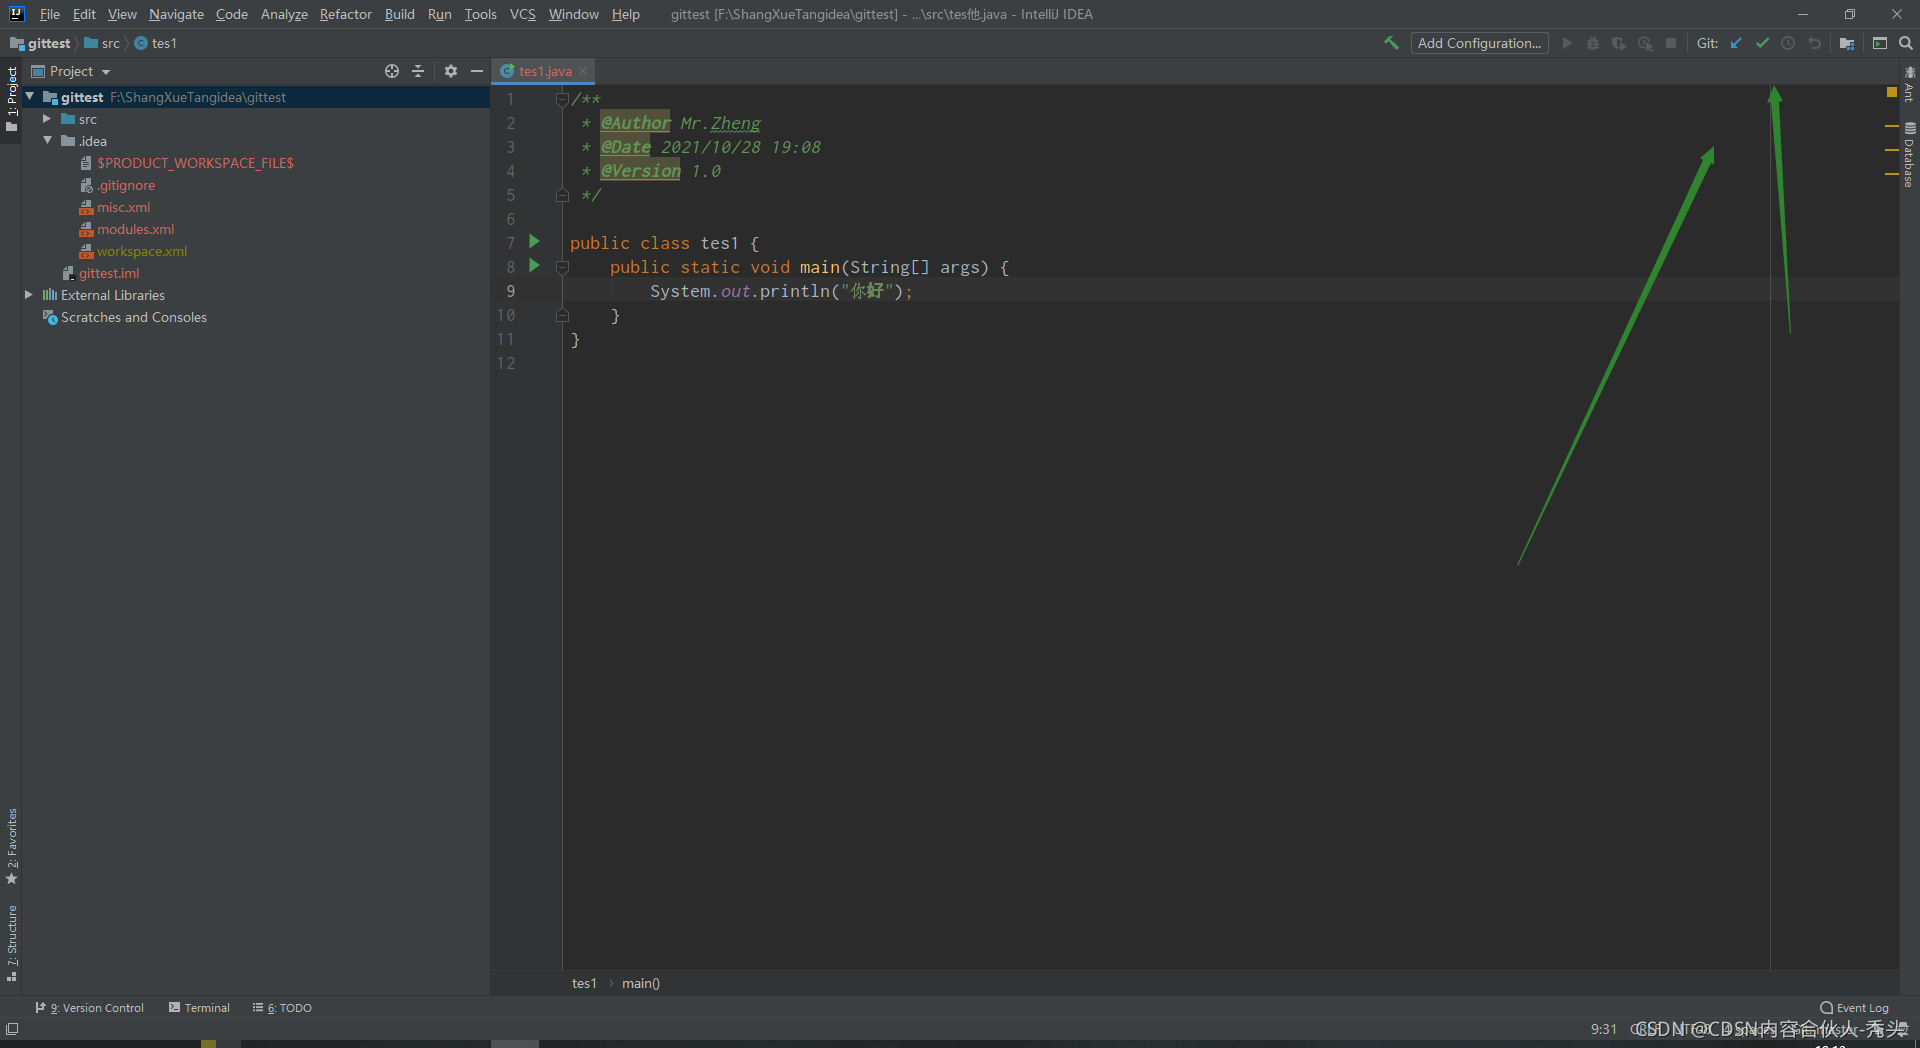Click Search Everywhere magnifier icon
This screenshot has width=1920, height=1048.
[1906, 43]
